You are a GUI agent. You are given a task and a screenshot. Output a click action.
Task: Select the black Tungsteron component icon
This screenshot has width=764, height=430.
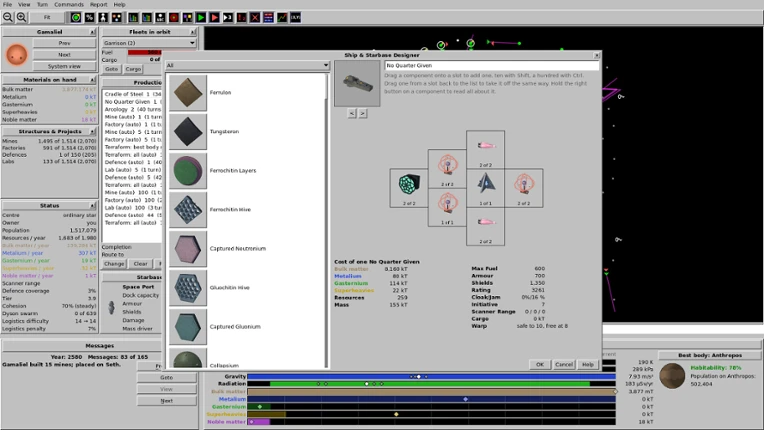coord(188,131)
